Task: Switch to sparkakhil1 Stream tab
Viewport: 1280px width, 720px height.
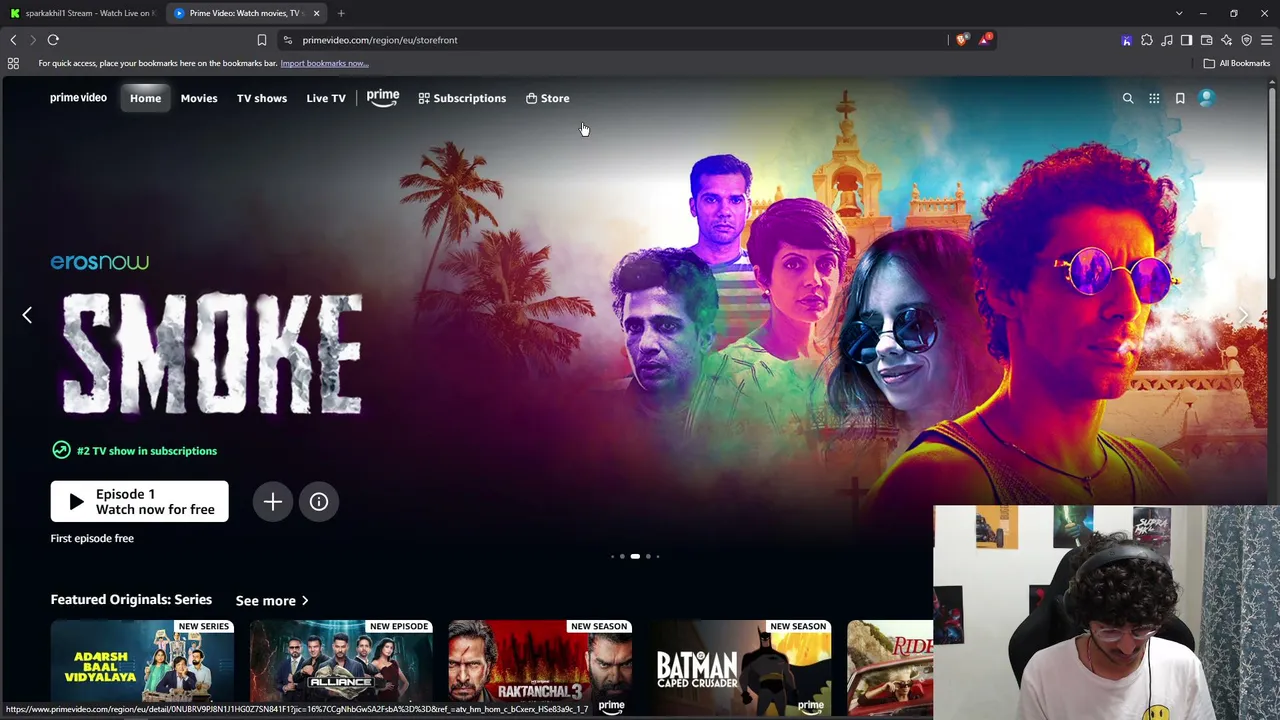Action: coord(82,13)
